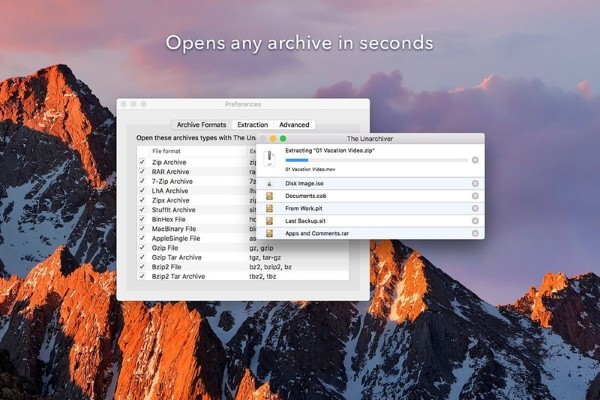
Task: Remove Documents.cab from the queue
Action: tap(475, 196)
